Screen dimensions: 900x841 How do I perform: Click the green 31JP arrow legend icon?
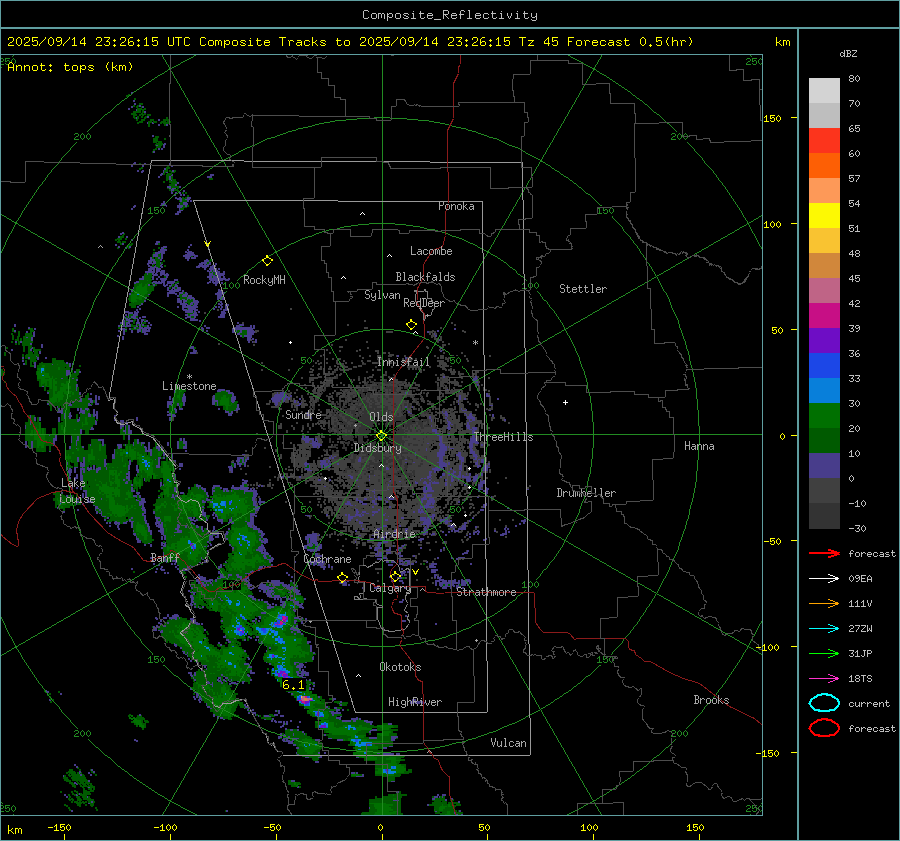(824, 653)
